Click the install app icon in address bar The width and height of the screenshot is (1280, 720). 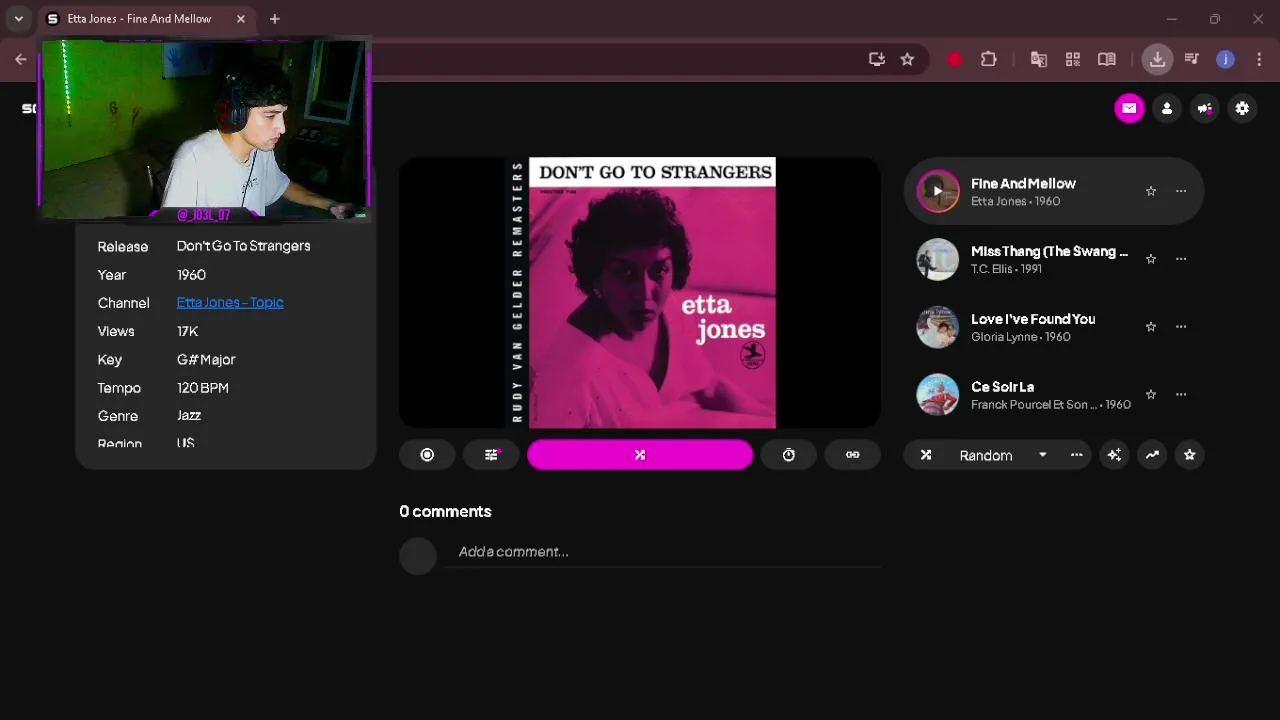coord(877,60)
